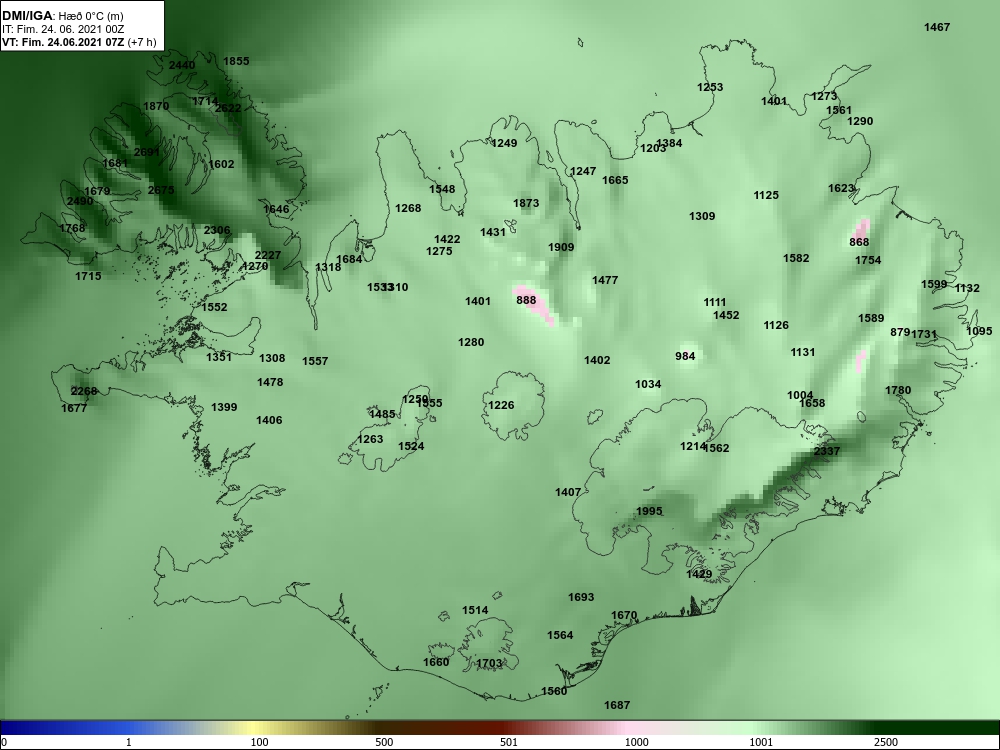1000x750 pixels.
Task: Click the '501' label on the colour scale
Action: [x=508, y=742]
